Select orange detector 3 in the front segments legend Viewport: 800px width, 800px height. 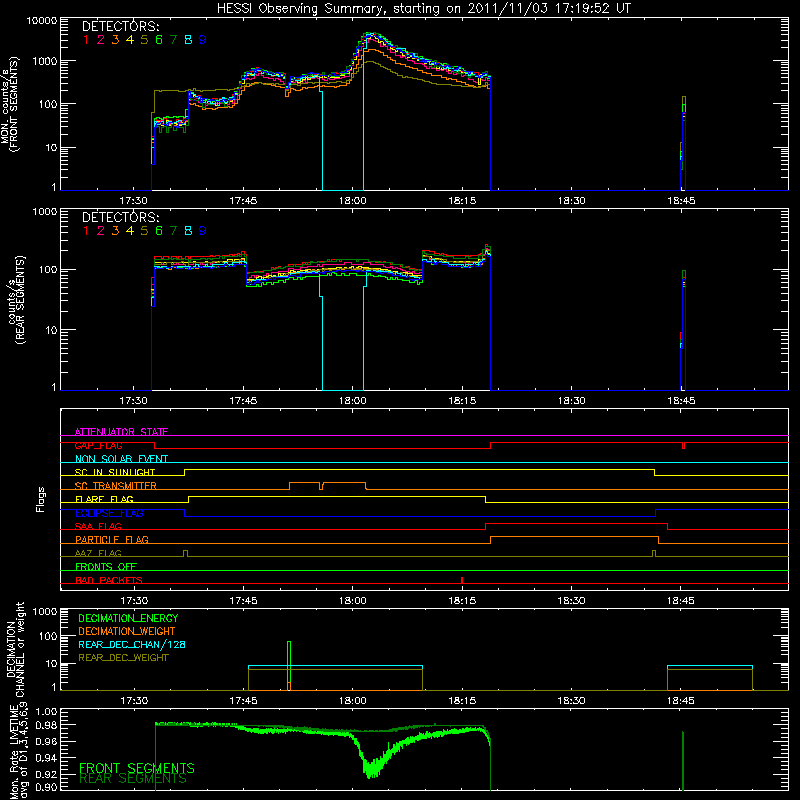115,40
